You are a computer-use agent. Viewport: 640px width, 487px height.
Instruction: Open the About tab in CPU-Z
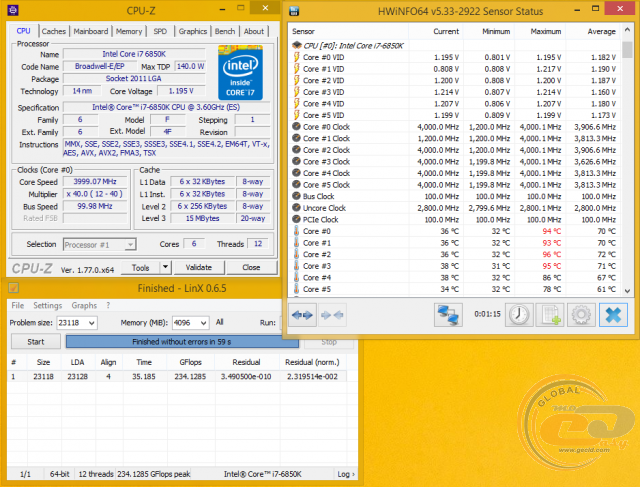click(254, 31)
